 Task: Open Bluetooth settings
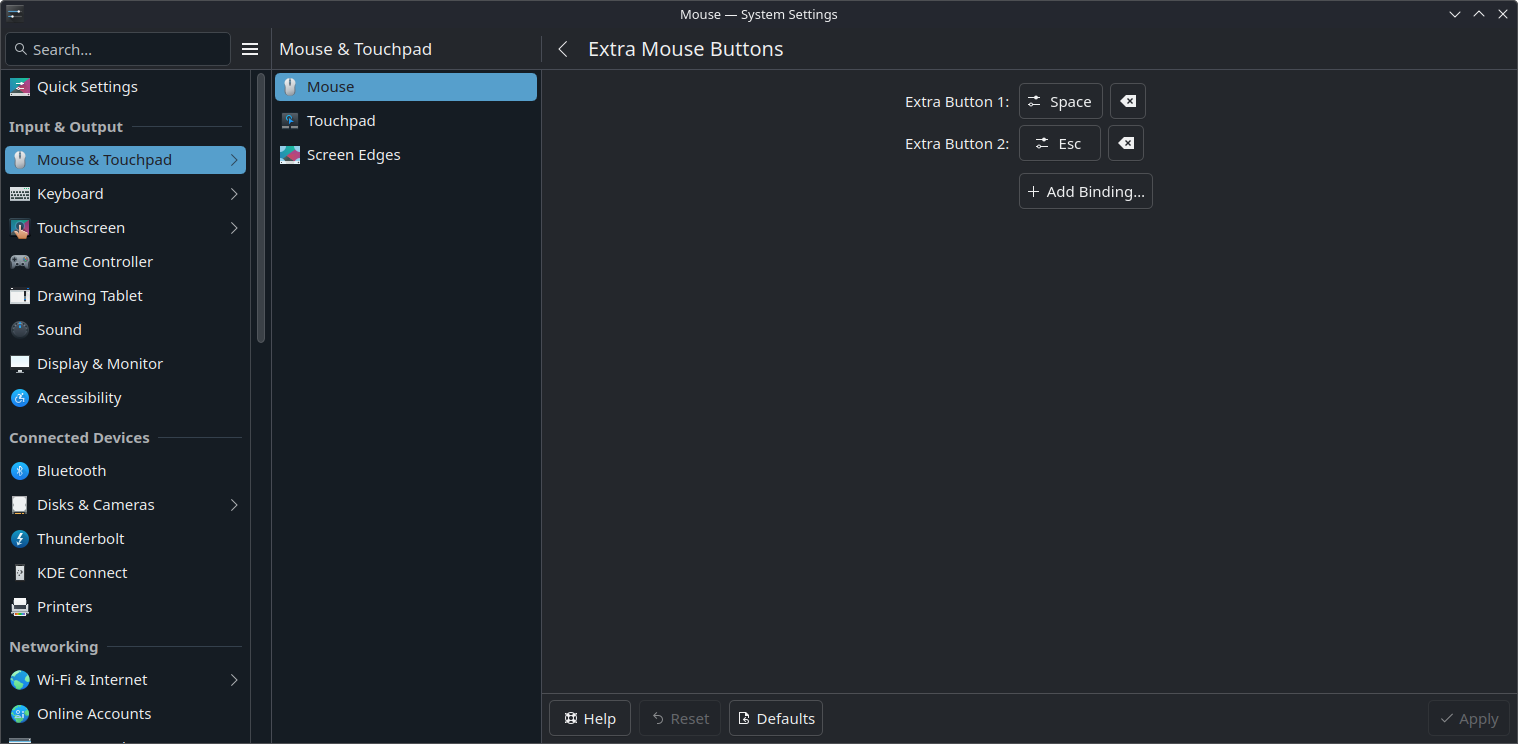[125, 471]
